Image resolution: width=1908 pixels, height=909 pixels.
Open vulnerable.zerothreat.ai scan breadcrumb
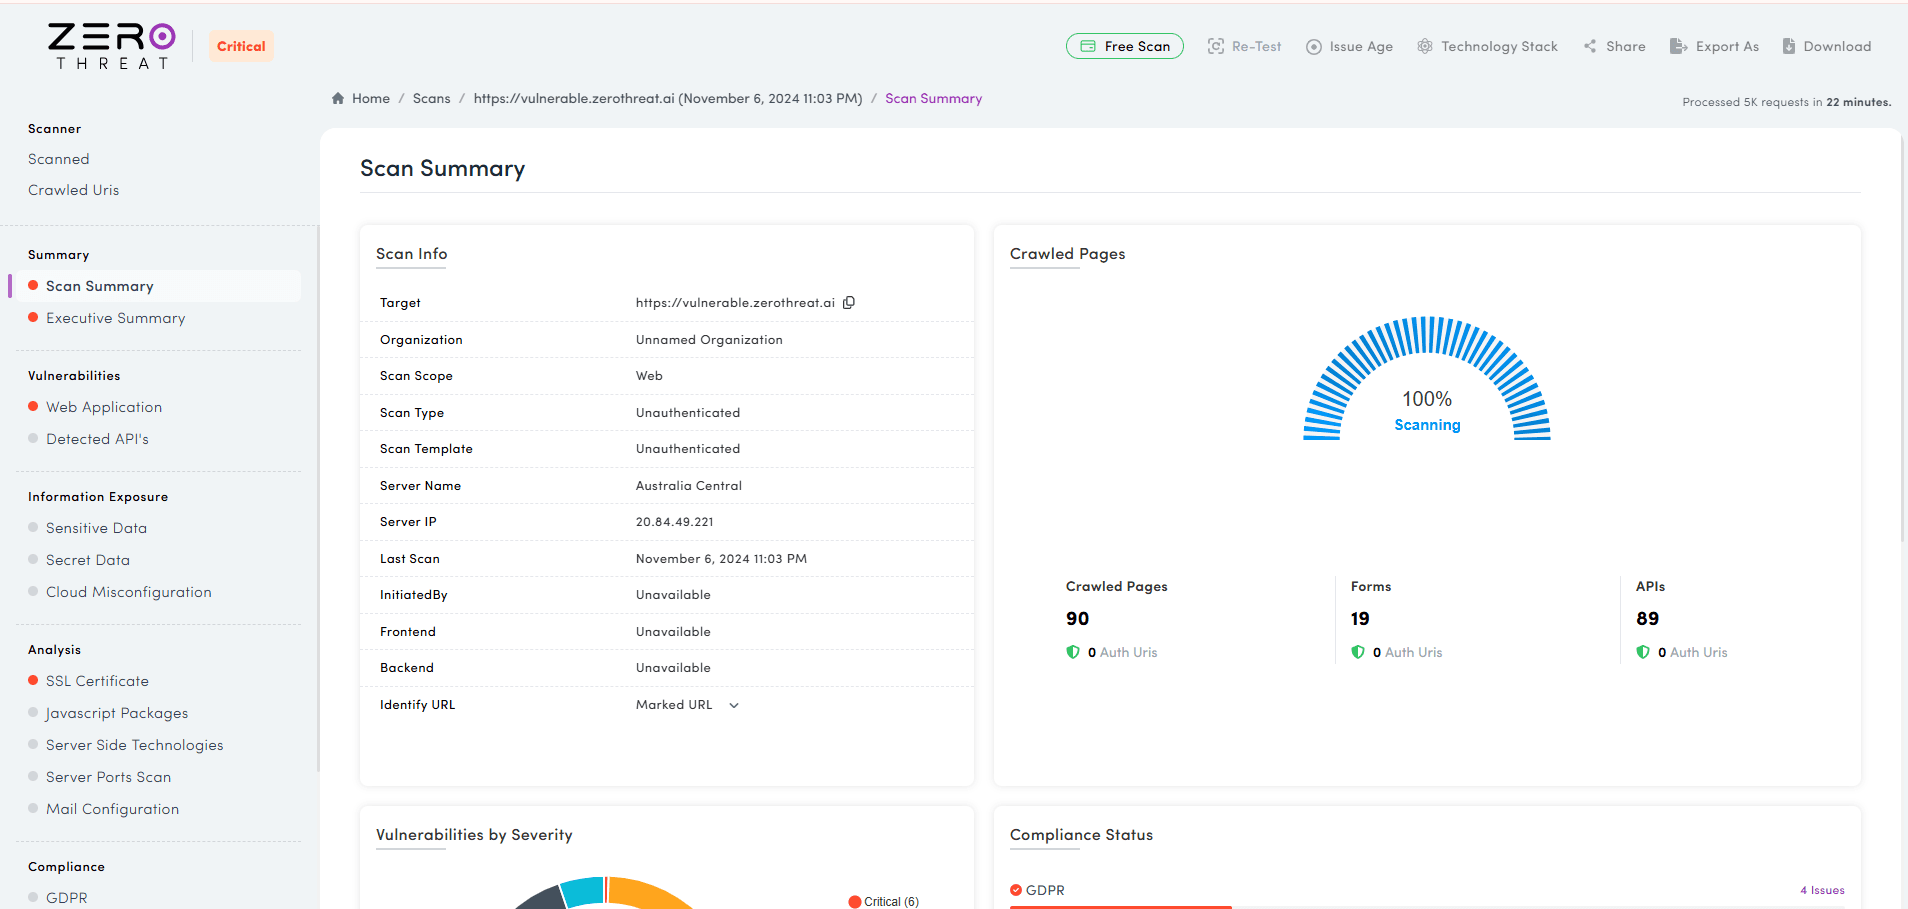(668, 98)
